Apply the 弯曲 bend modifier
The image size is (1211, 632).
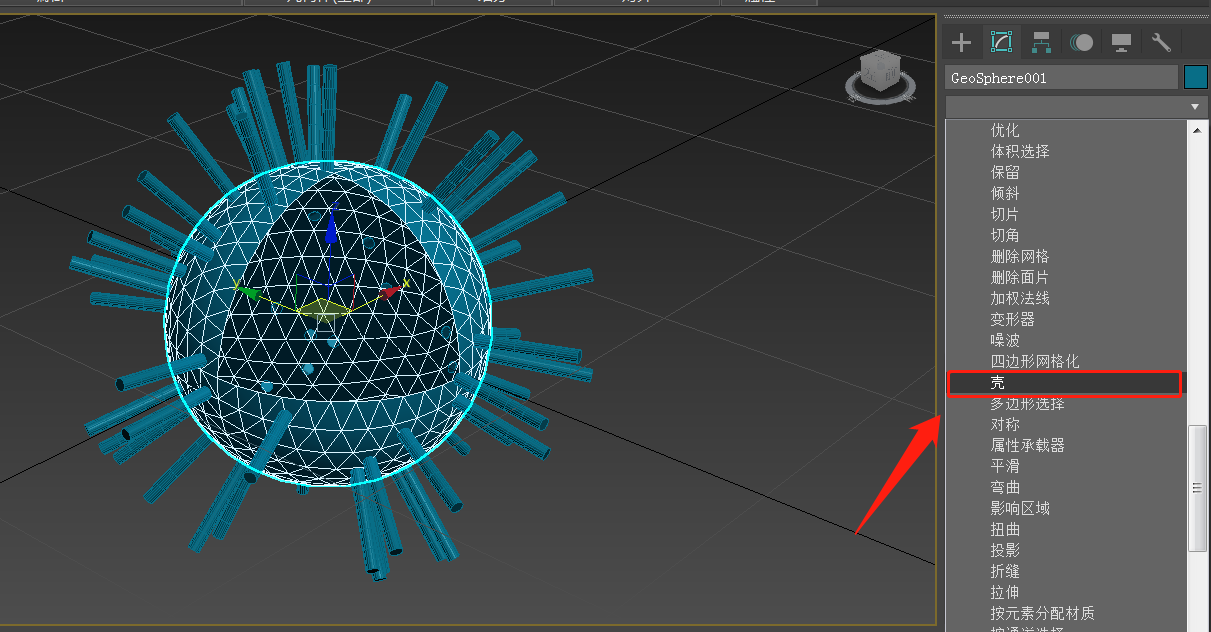pyautogui.click(x=1005, y=487)
